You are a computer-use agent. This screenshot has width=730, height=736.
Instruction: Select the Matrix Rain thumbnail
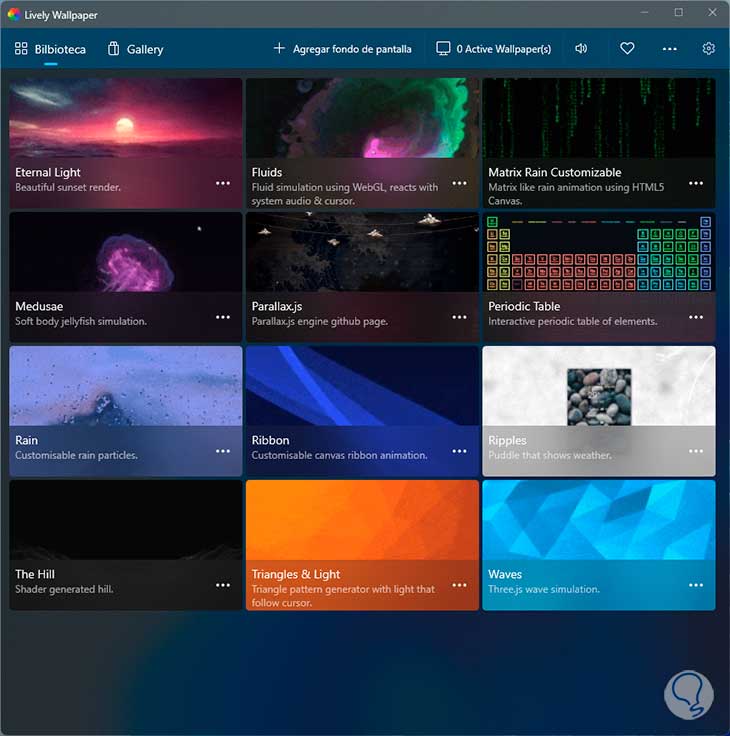[599, 118]
